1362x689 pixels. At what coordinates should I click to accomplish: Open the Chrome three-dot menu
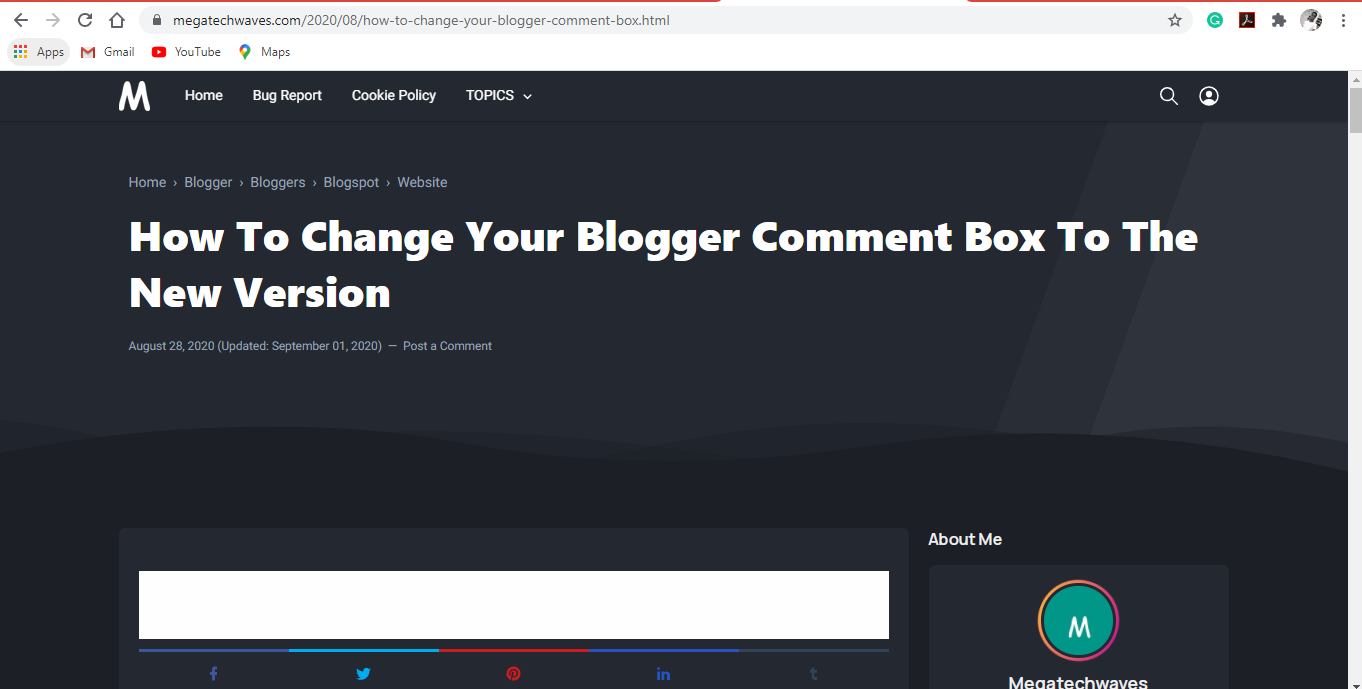point(1343,20)
